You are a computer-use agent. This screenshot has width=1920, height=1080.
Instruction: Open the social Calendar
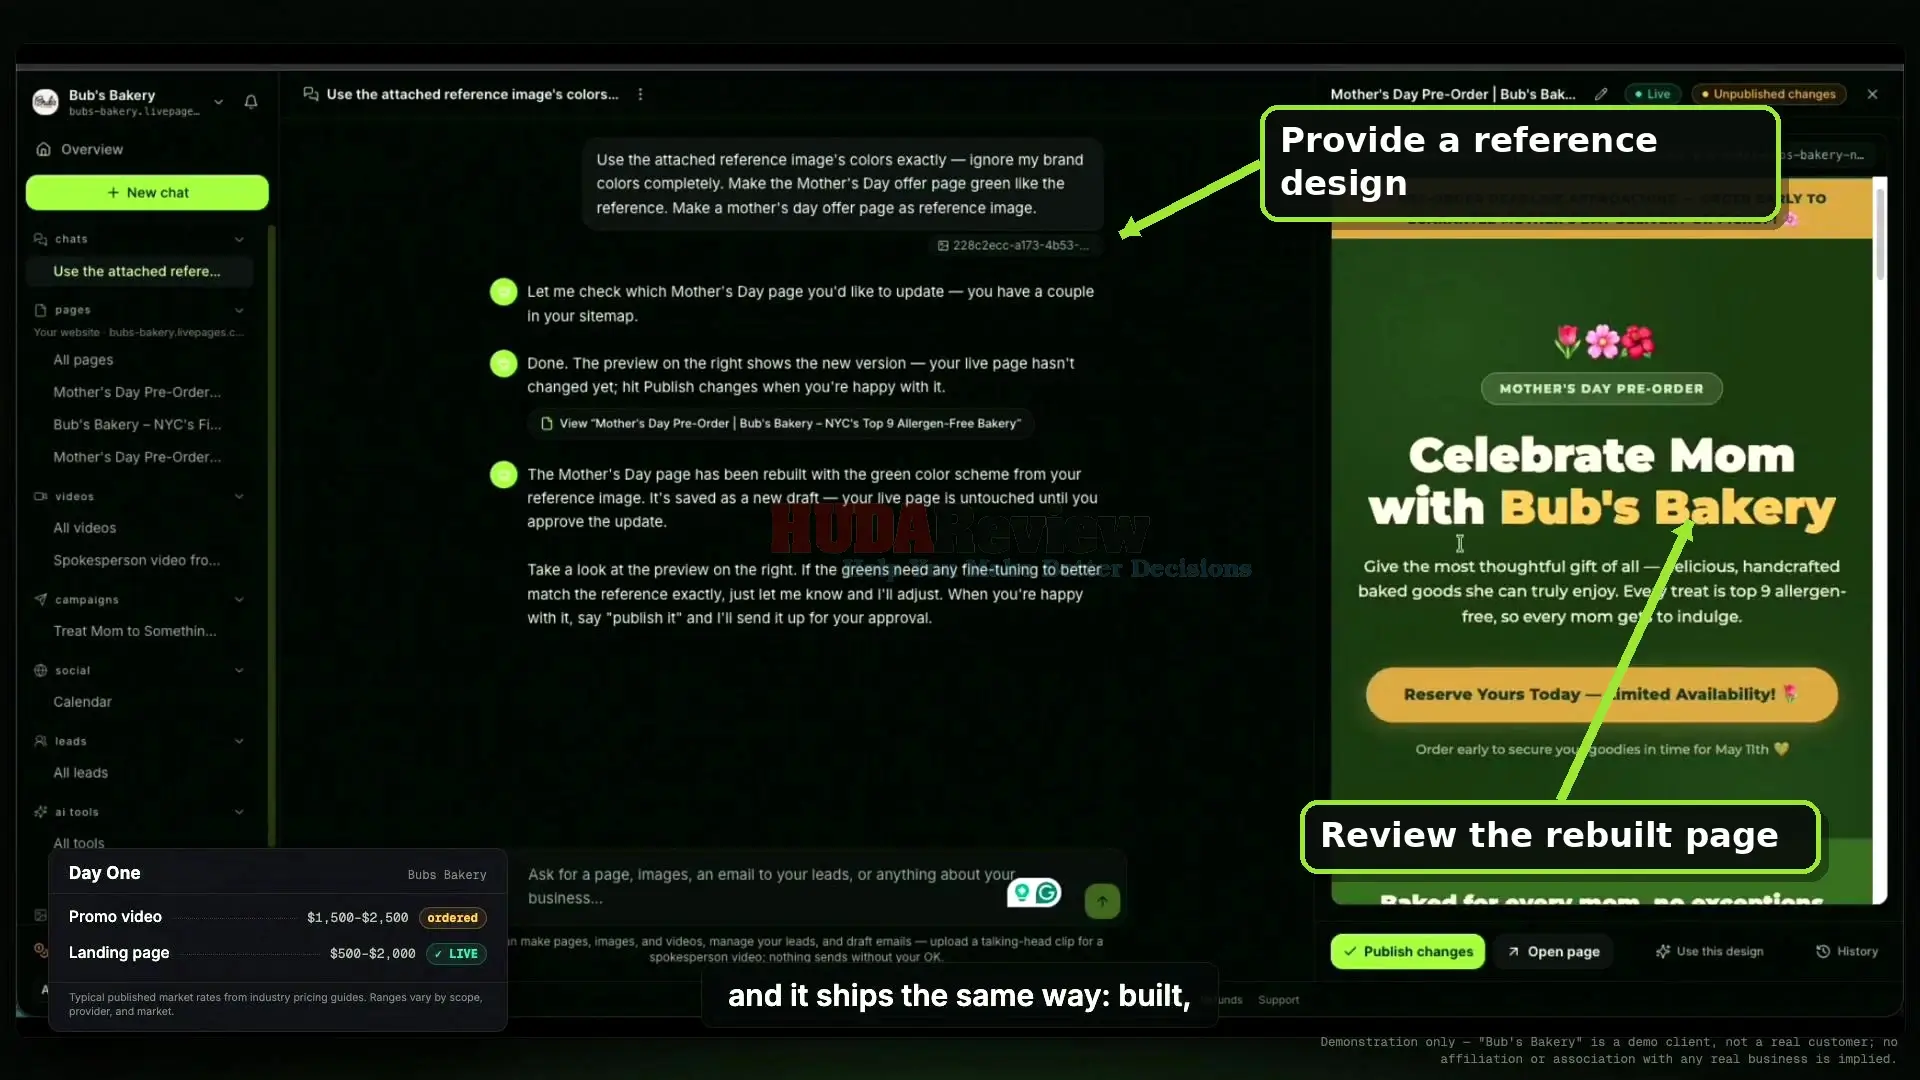tap(82, 702)
